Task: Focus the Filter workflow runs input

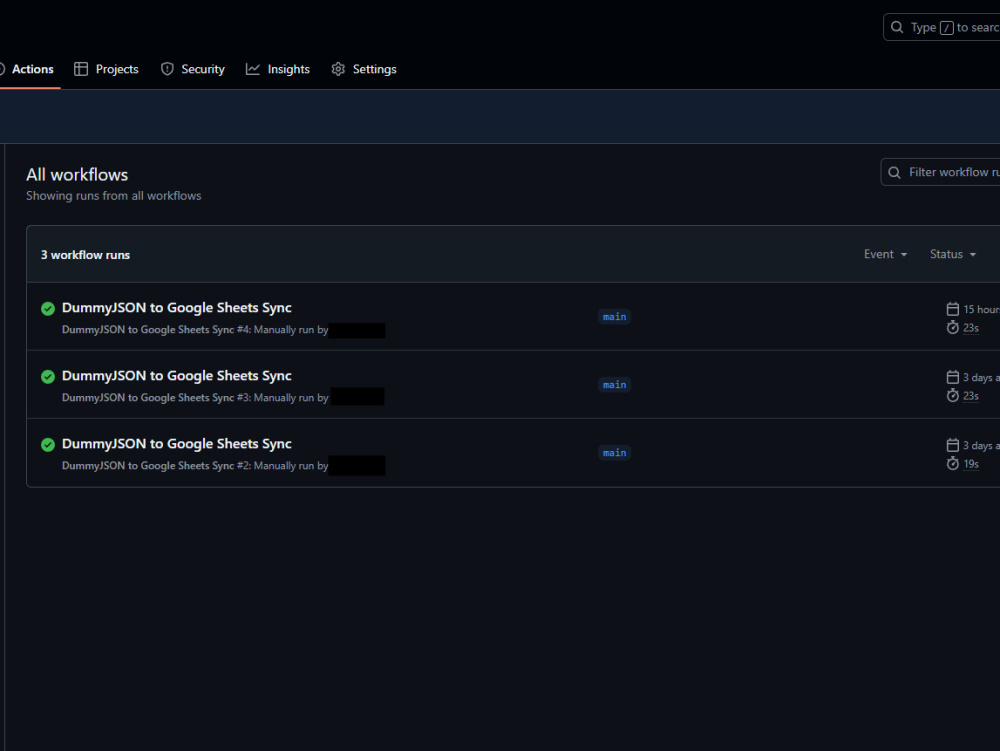Action: pos(940,172)
